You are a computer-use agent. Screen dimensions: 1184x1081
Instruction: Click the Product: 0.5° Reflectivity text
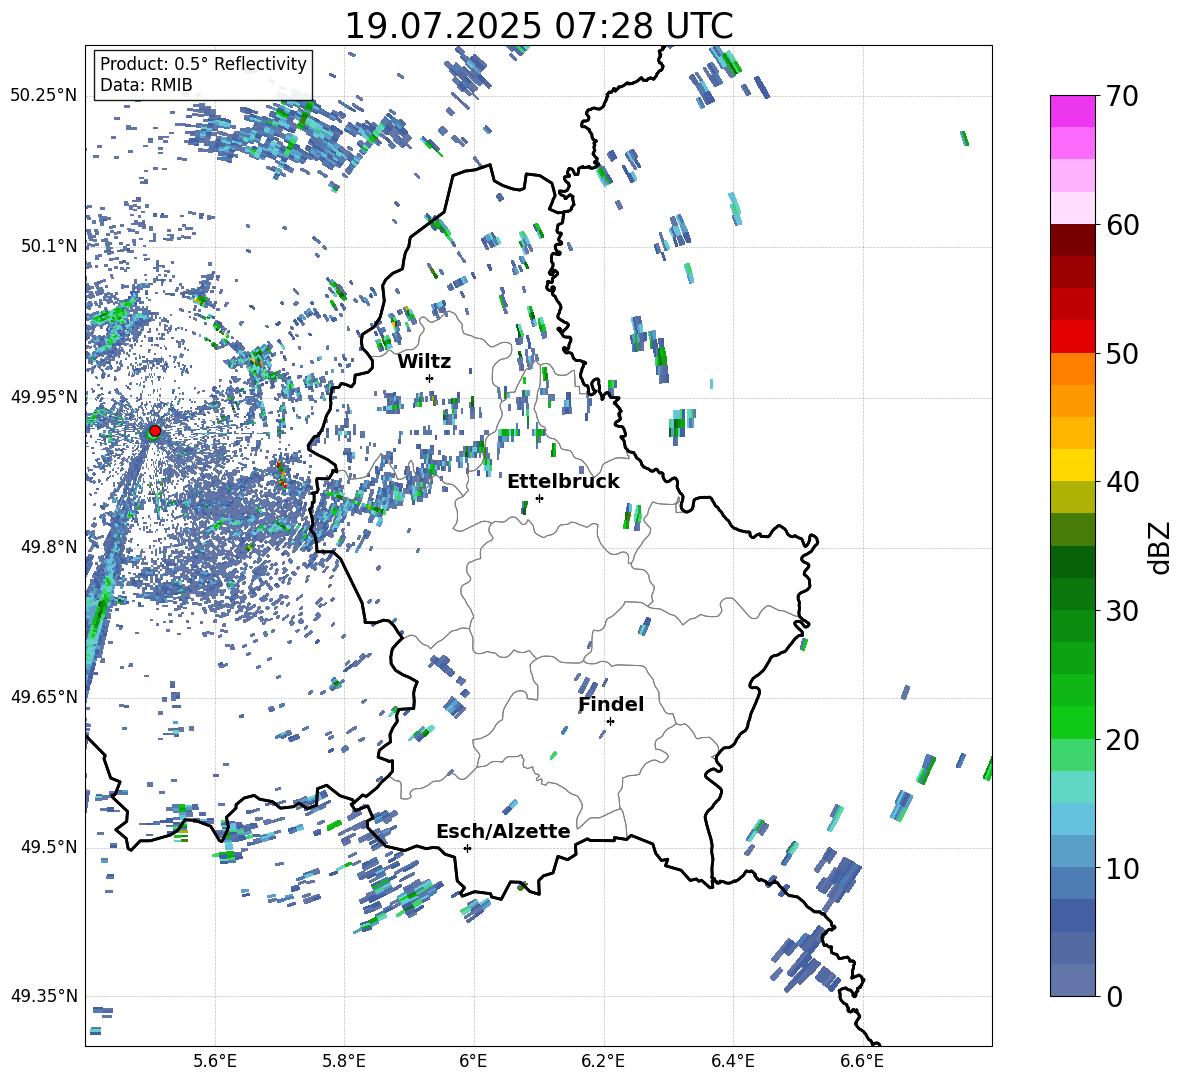pyautogui.click(x=203, y=64)
